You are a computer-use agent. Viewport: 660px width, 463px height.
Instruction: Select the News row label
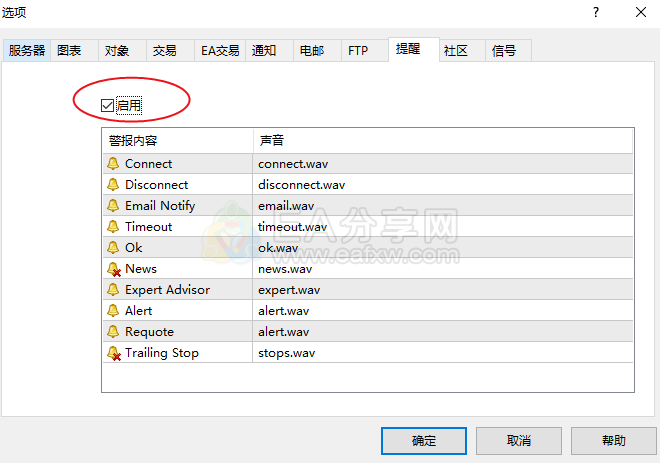tap(141, 269)
